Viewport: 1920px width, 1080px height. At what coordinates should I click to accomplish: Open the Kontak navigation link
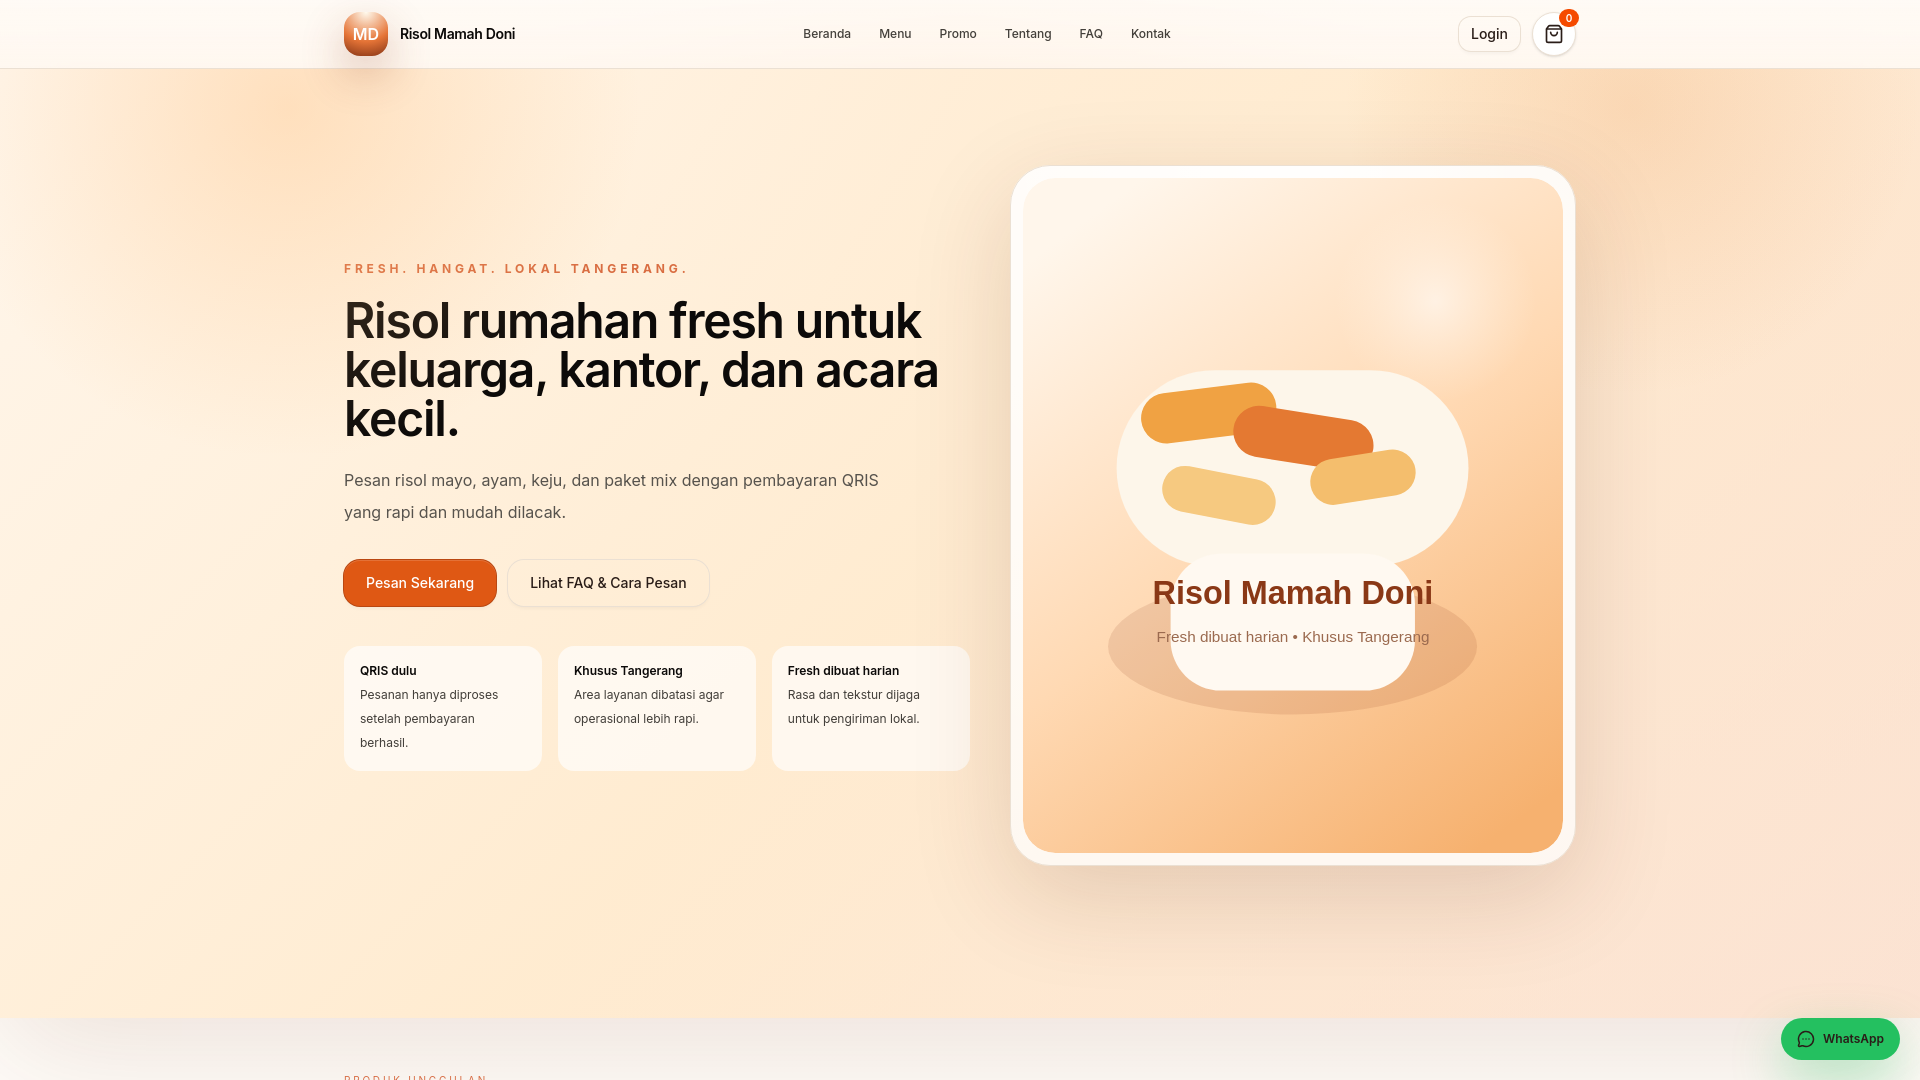pos(1150,34)
